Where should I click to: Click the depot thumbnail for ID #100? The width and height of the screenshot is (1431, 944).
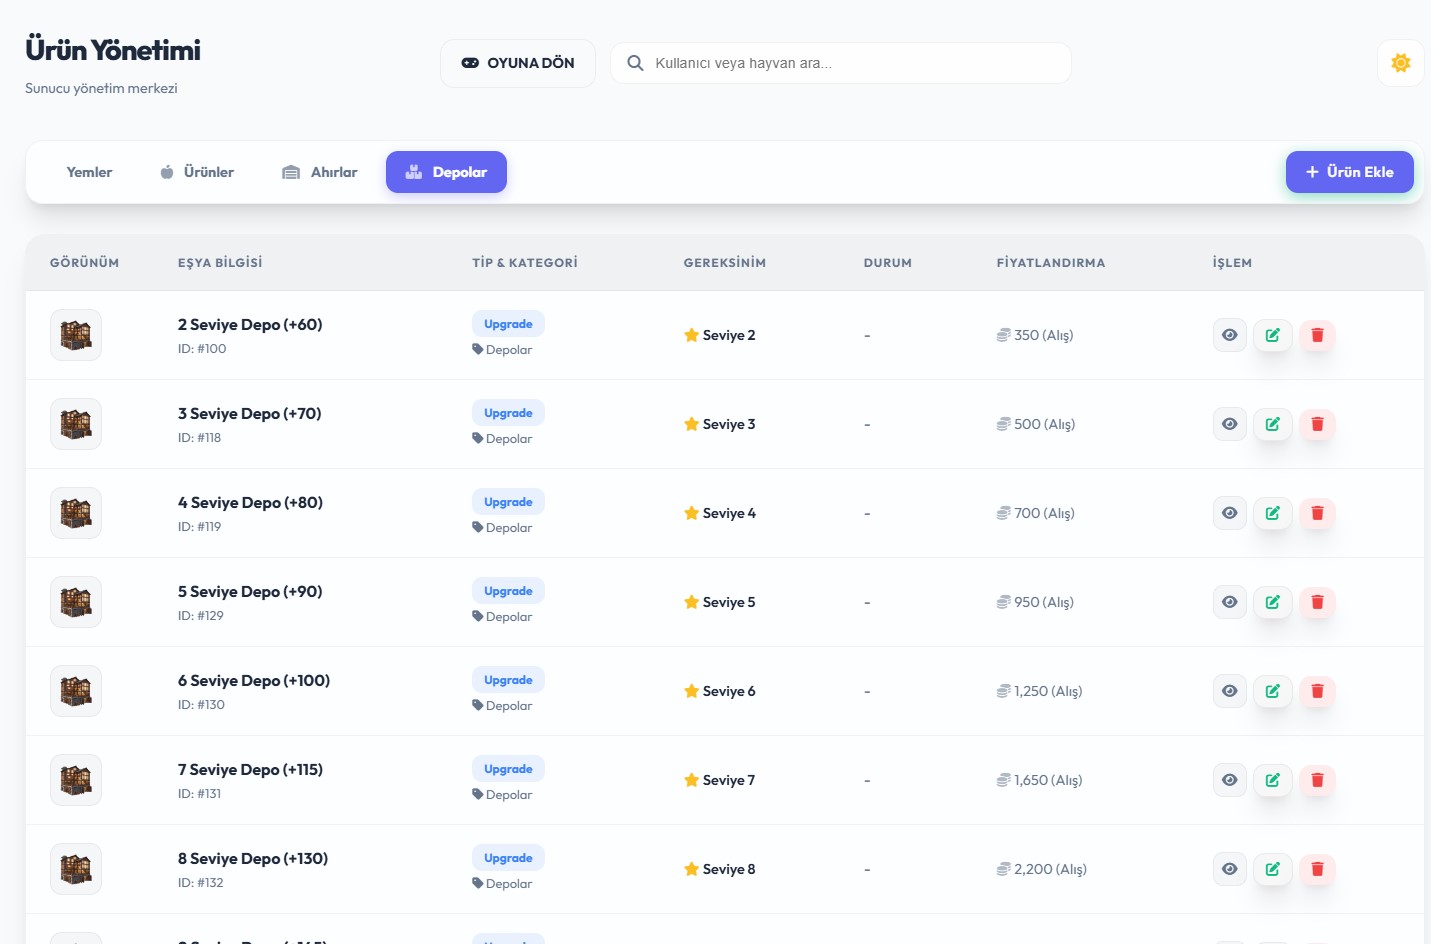click(x=76, y=335)
